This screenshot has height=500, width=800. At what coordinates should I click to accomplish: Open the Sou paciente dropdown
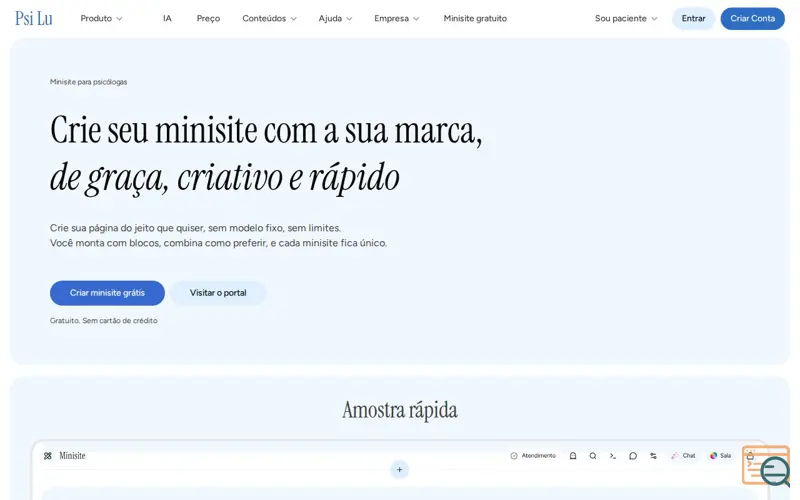[x=626, y=18]
